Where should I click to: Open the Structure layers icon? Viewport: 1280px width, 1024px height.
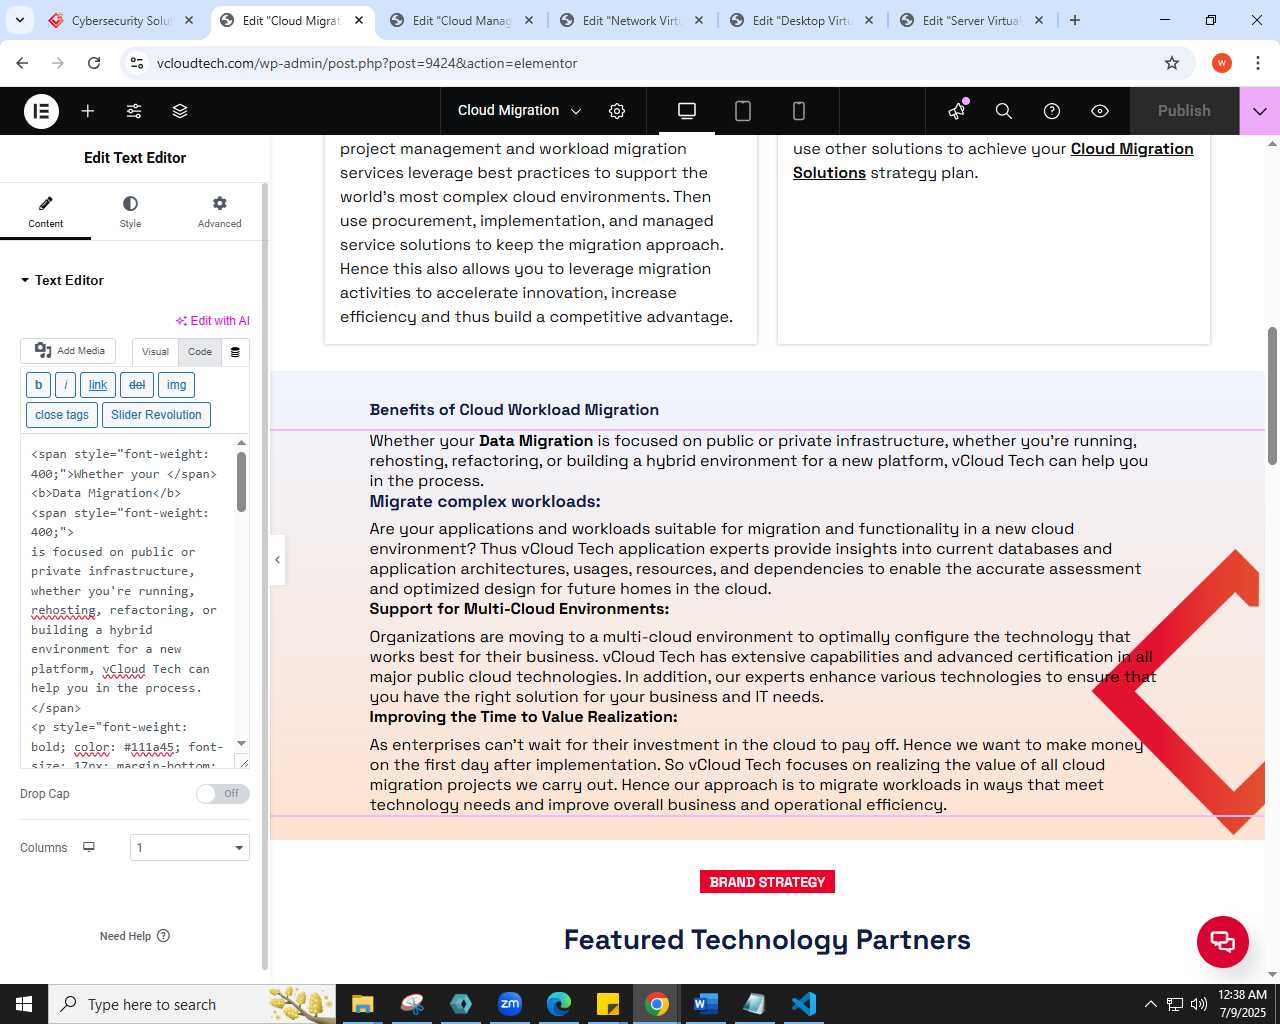(180, 111)
